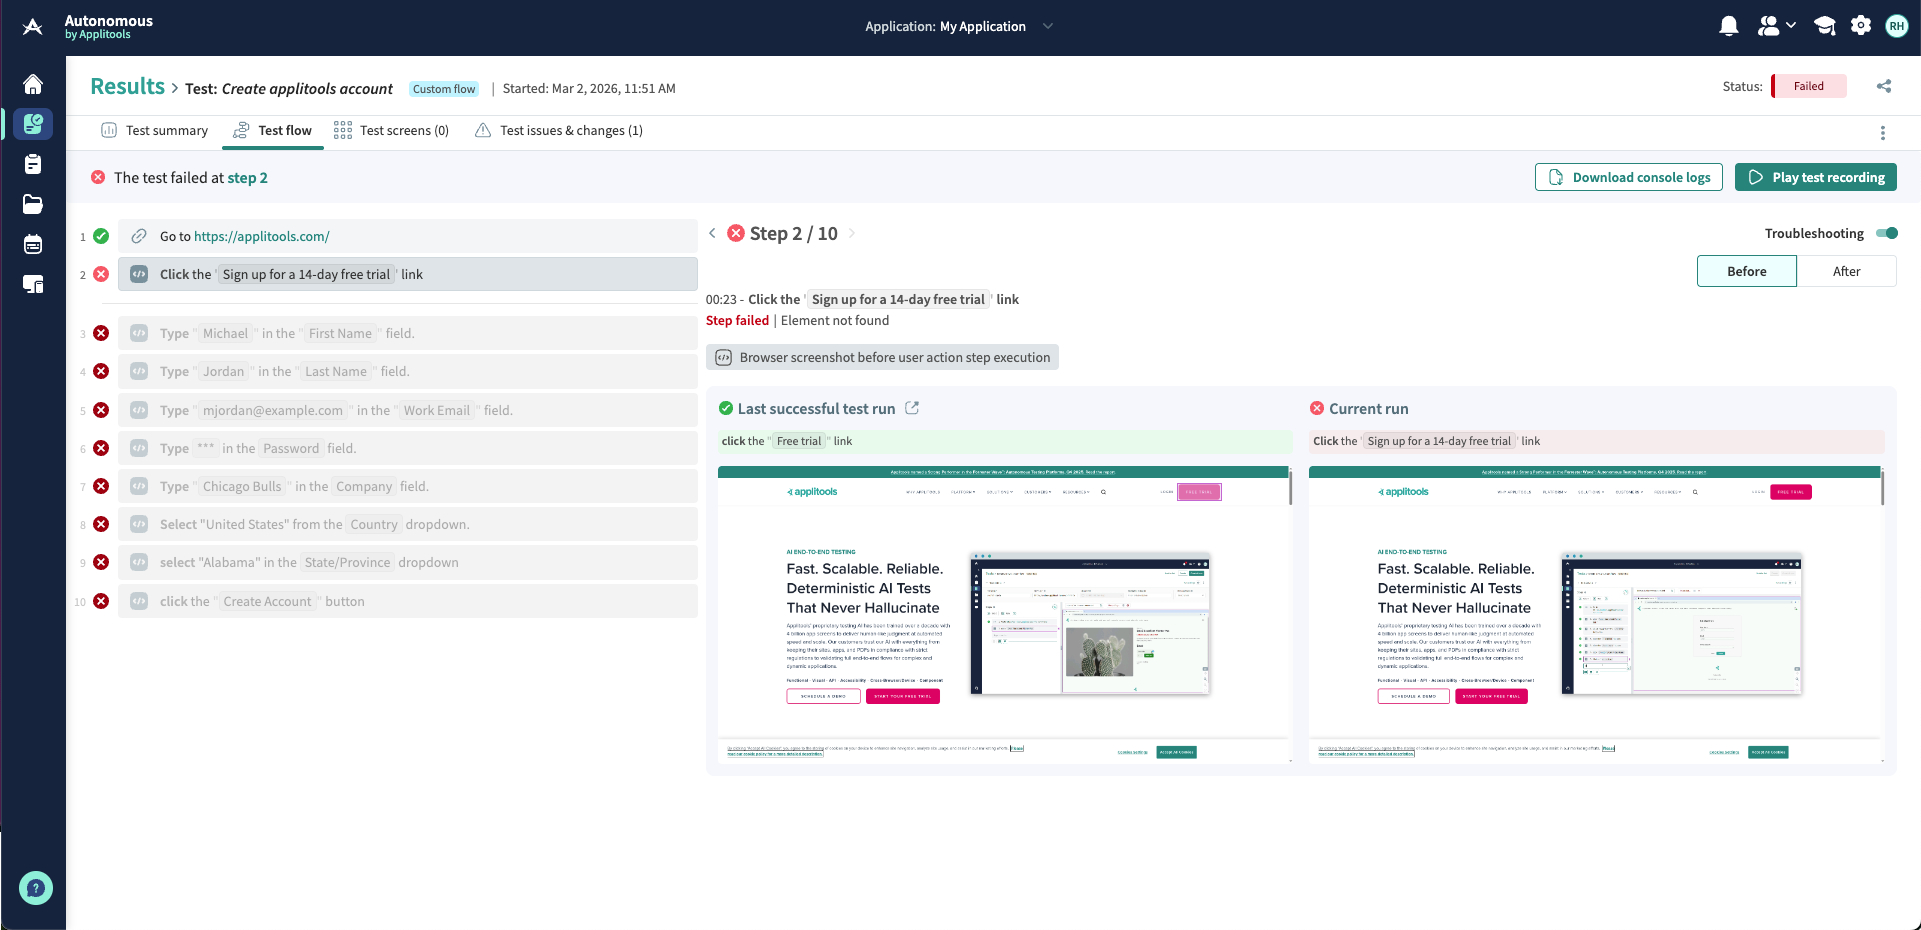The height and width of the screenshot is (930, 1921).
Task: Click Download console logs button
Action: click(x=1628, y=177)
